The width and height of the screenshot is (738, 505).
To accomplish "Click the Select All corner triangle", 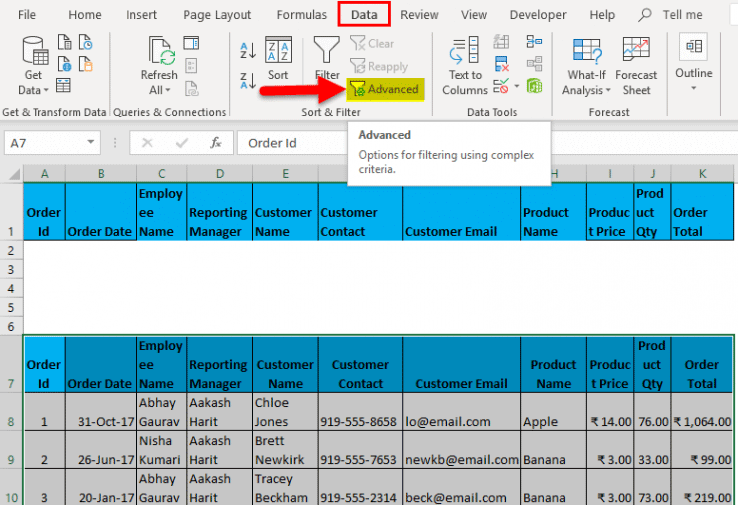I will pos(14,174).
